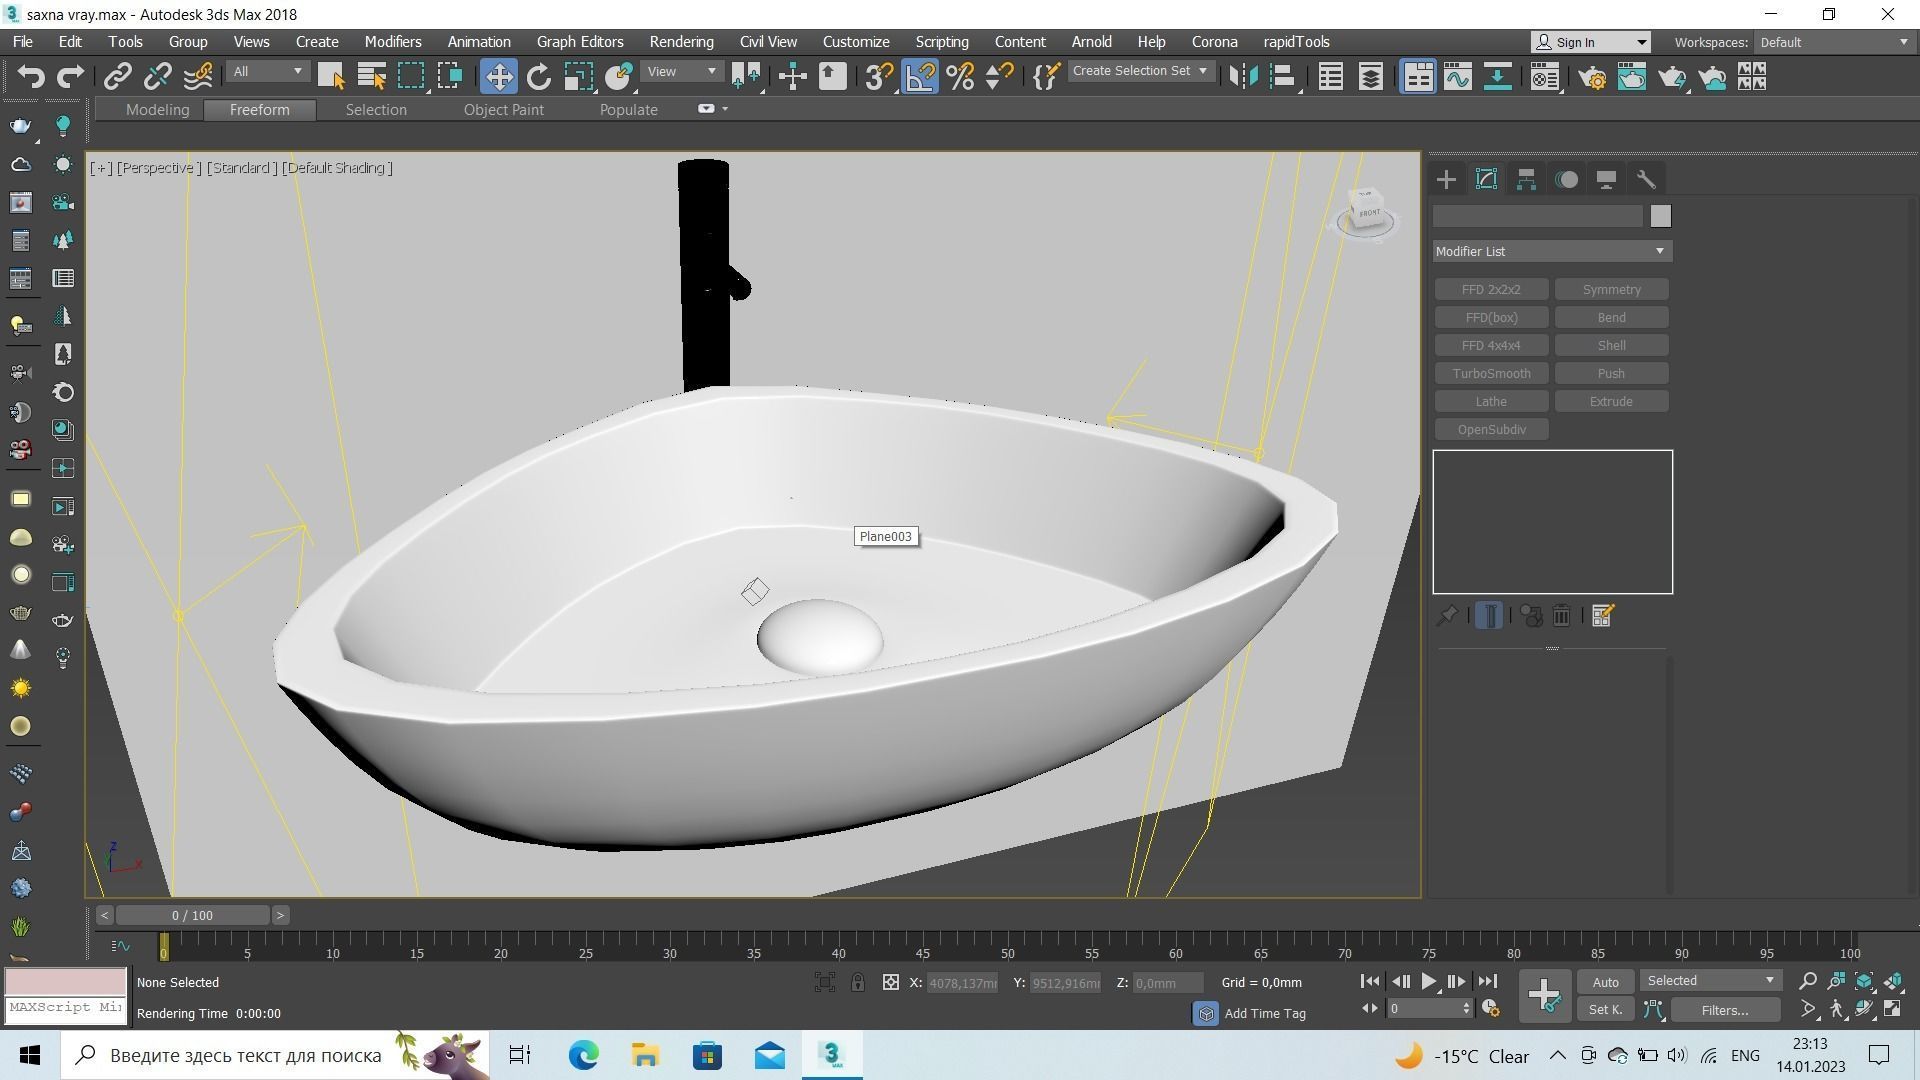Image resolution: width=1920 pixels, height=1080 pixels.
Task: Open the Modifier List dropdown
Action: (x=1552, y=251)
